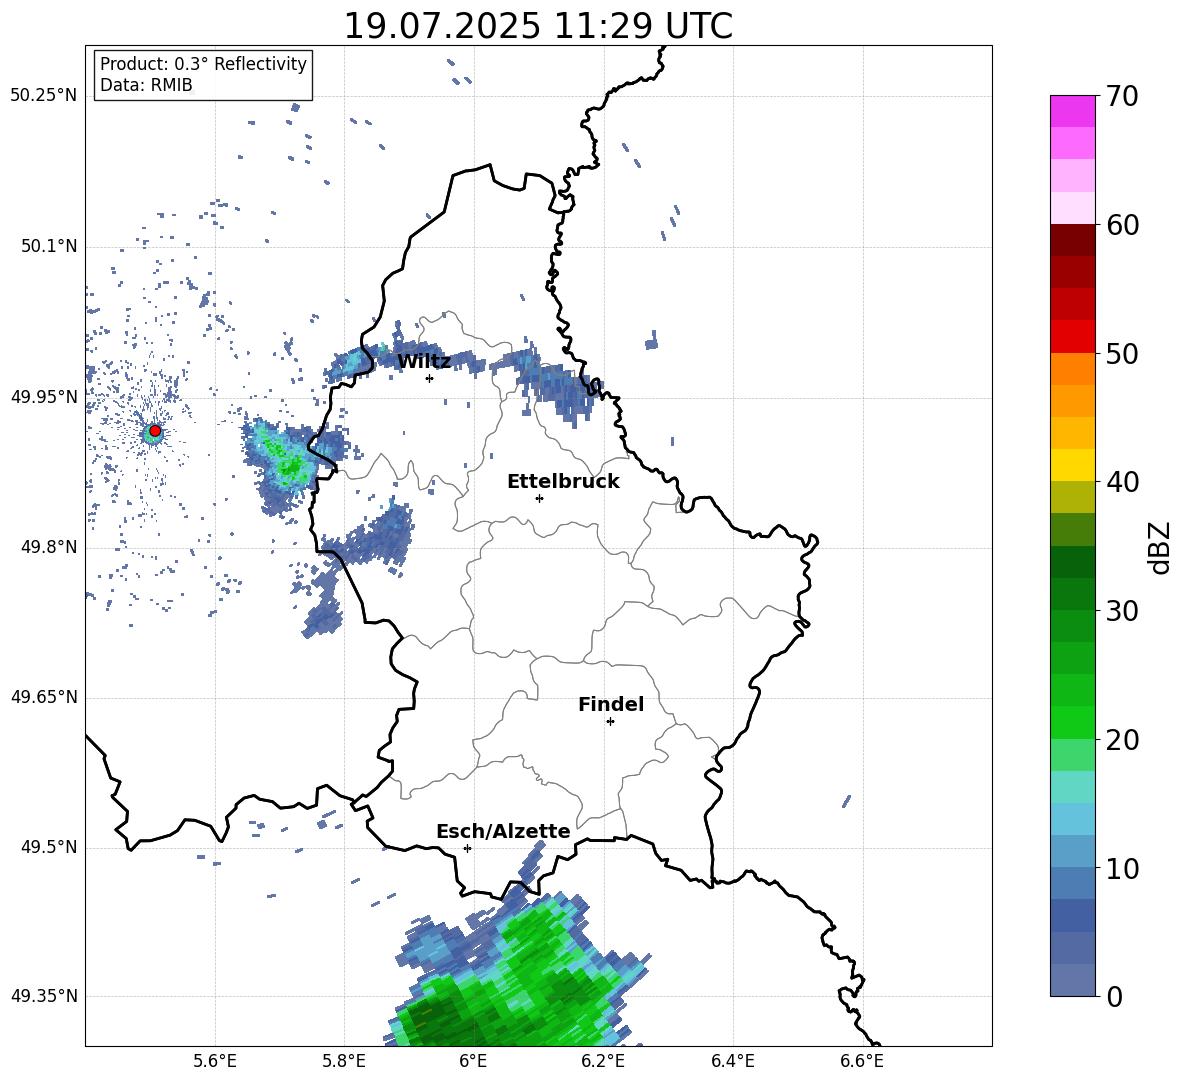Click the 5.8°E longitude label
Viewport: 1184px width, 1081px height.
pos(344,1061)
